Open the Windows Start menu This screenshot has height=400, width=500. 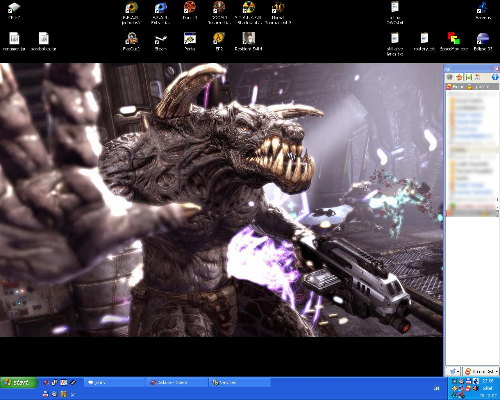(x=19, y=382)
